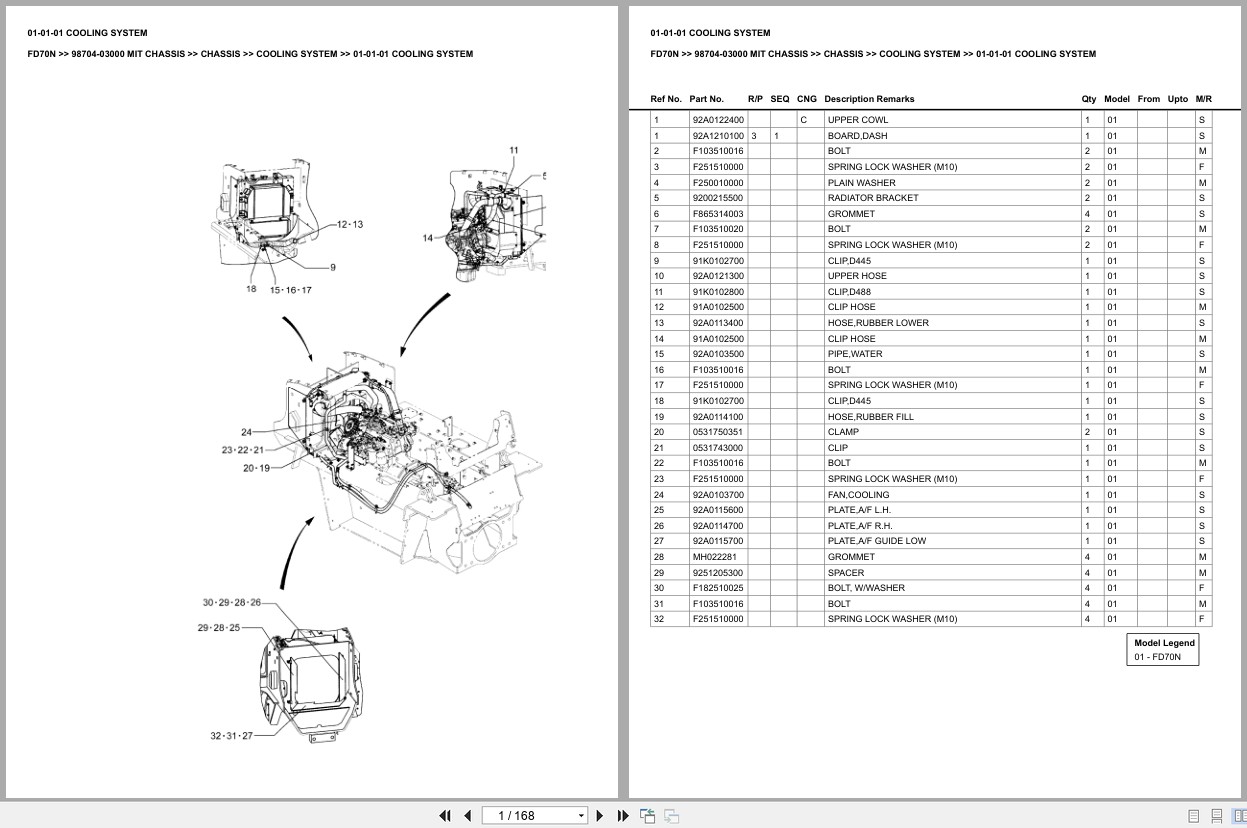Select the SPACER description
The image size is (1247, 828).
[845, 573]
